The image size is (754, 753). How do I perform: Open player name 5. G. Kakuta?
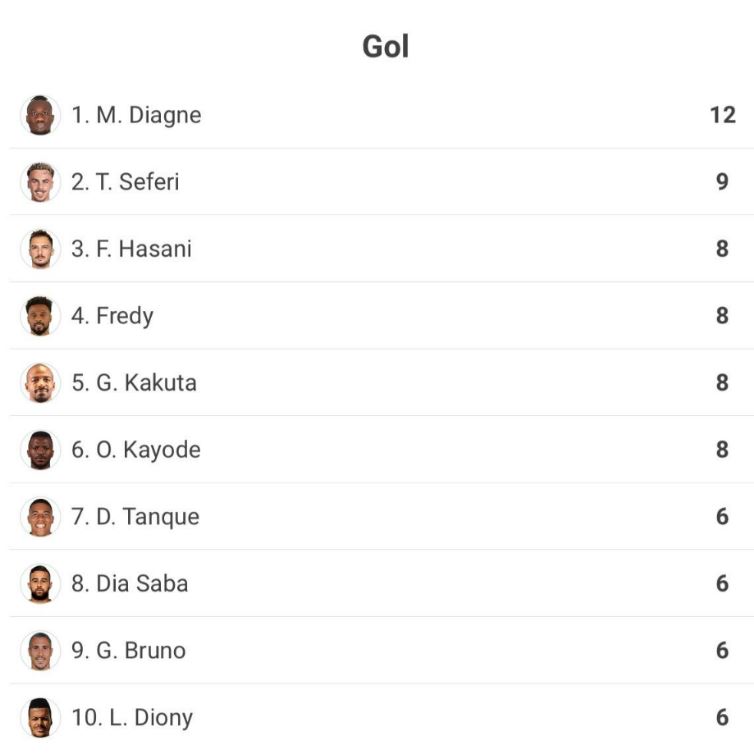[x=134, y=383]
